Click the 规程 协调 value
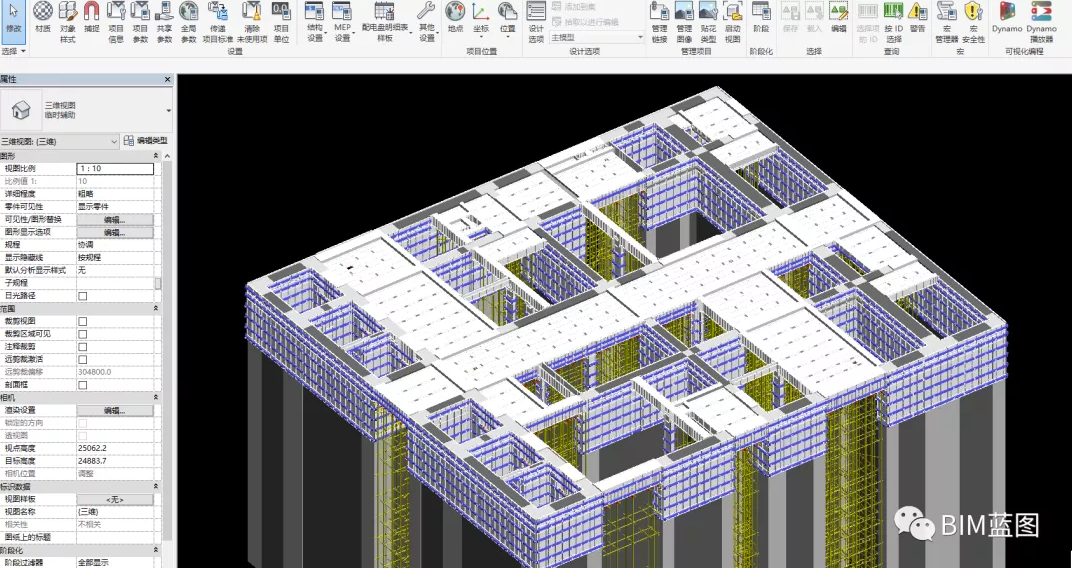This screenshot has height=568, width=1072. coord(115,245)
